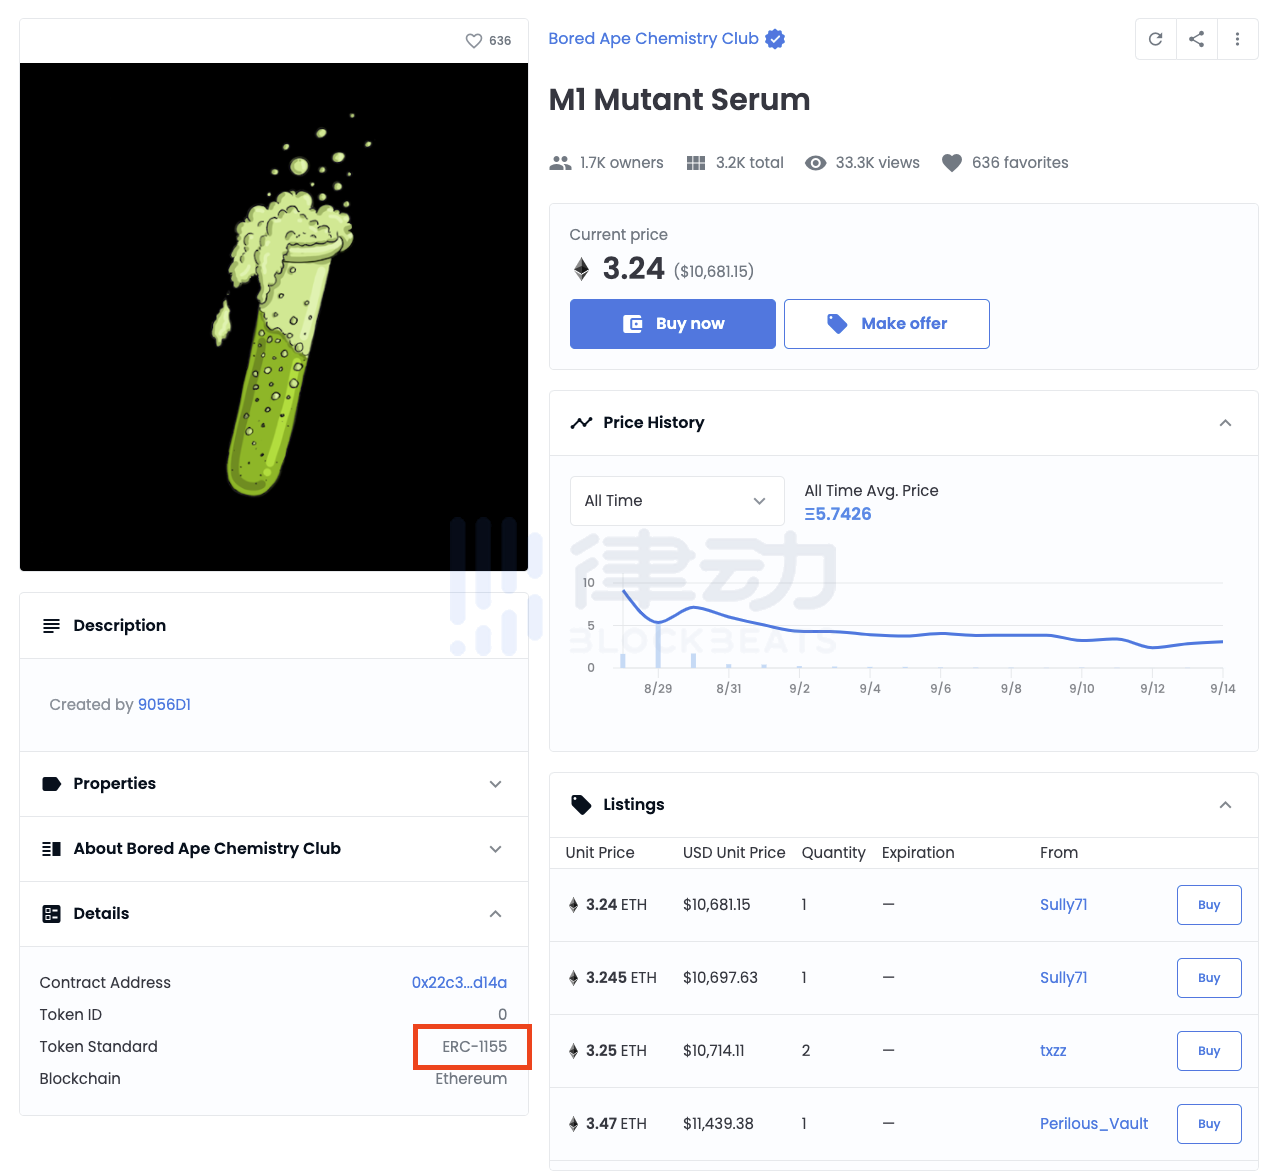
Task: Click the Ethereum blockchain value
Action: click(471, 1079)
